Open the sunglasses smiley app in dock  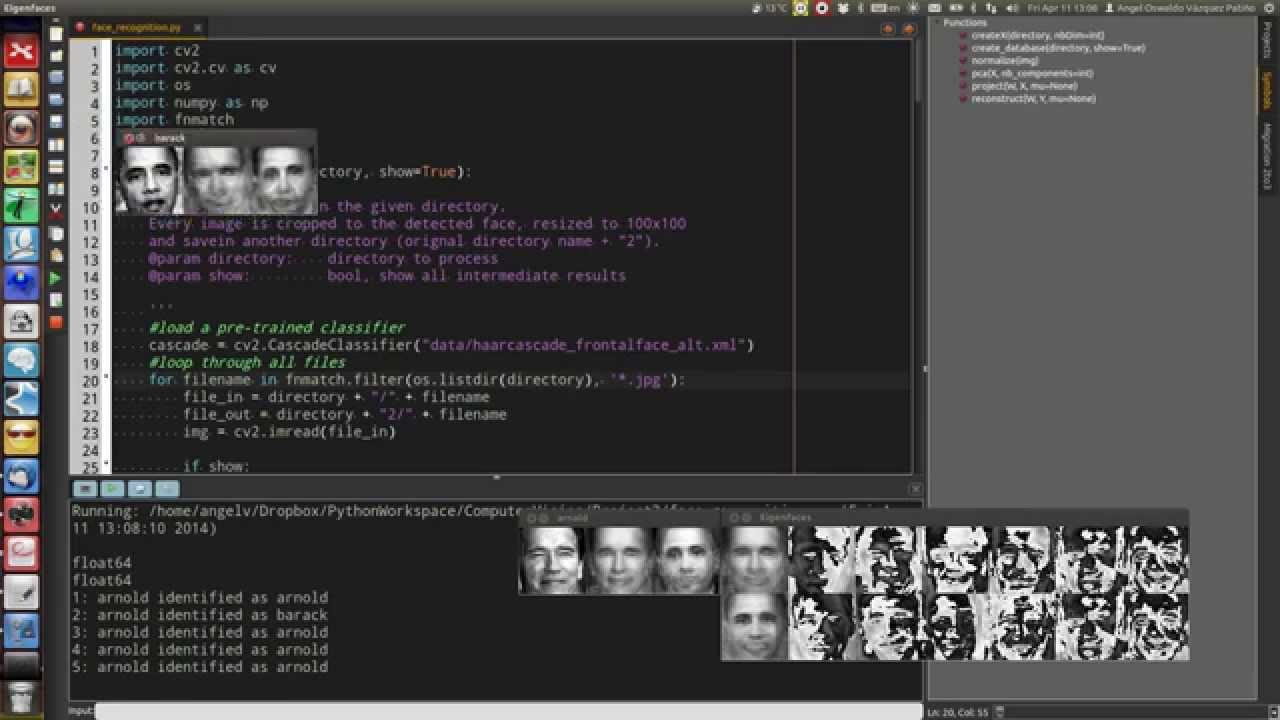(x=21, y=437)
